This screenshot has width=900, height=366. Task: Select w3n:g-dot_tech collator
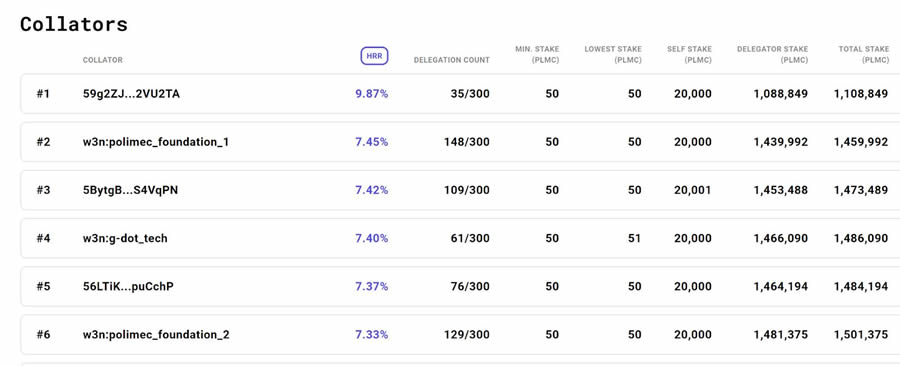click(x=125, y=238)
